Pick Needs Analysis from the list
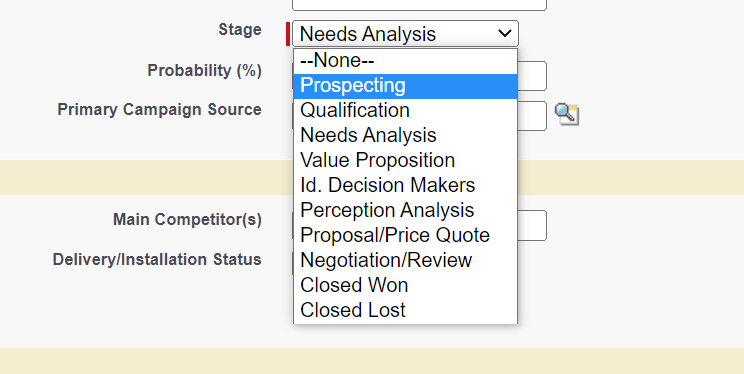The width and height of the screenshot is (744, 374). [405, 135]
